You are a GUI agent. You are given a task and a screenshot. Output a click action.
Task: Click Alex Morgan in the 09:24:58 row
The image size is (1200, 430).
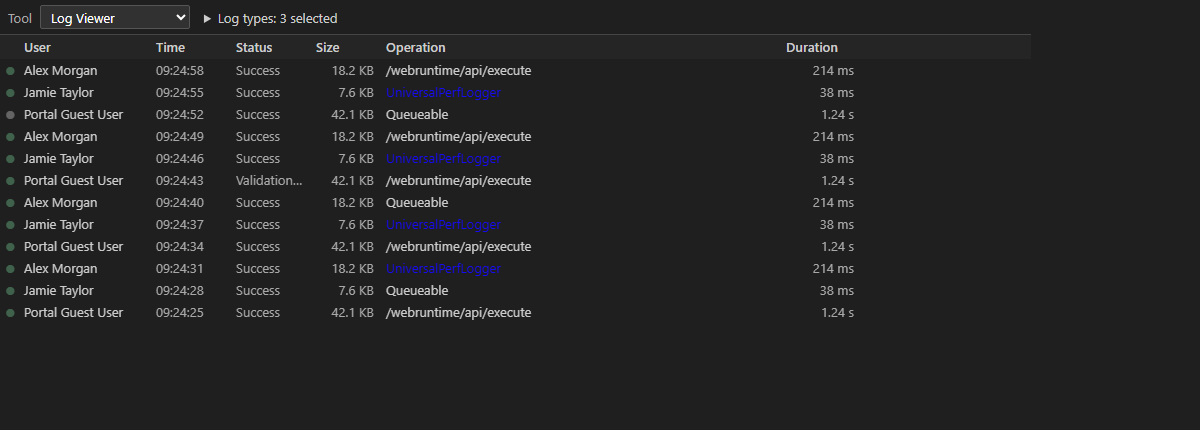point(61,71)
